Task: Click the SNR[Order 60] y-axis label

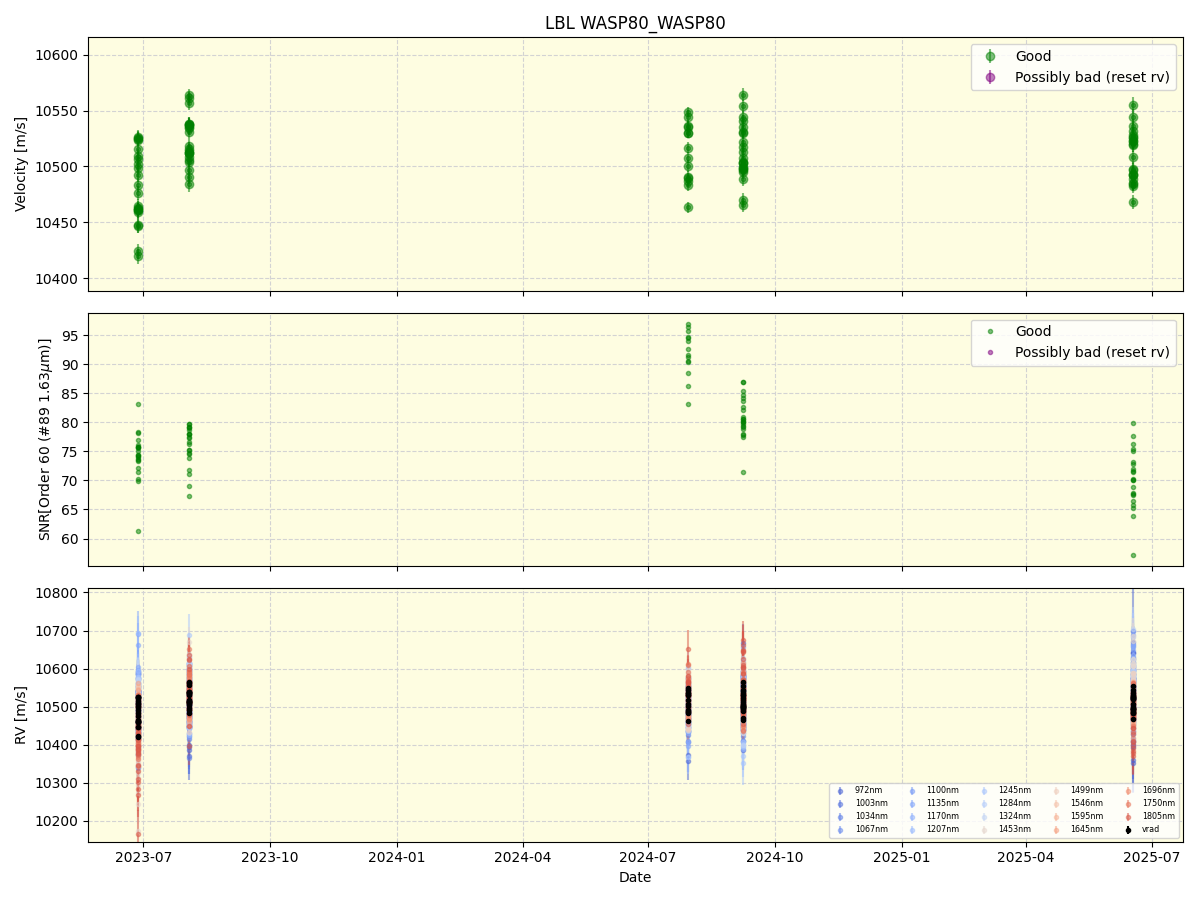Action: (45, 439)
